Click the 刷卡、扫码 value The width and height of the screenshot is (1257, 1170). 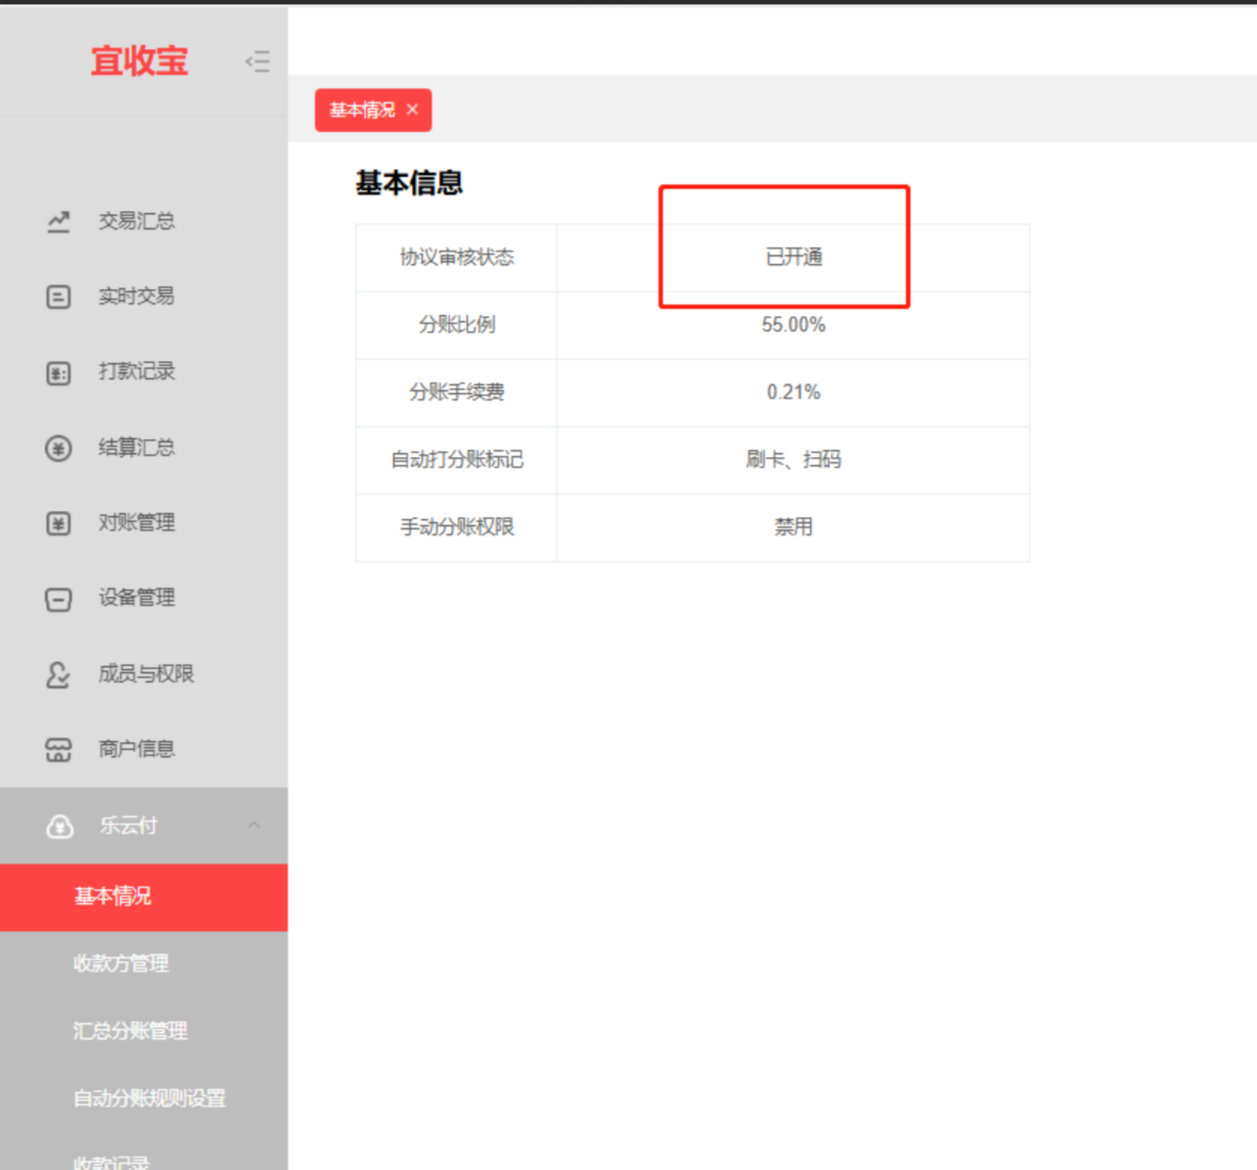794,459
